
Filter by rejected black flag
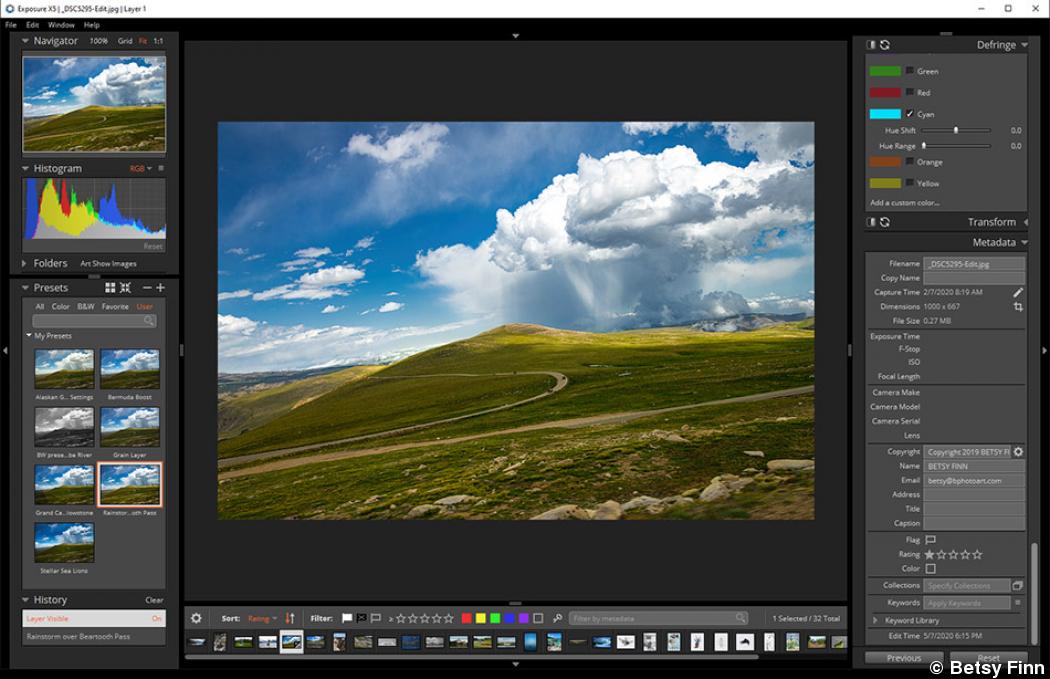(x=362, y=618)
